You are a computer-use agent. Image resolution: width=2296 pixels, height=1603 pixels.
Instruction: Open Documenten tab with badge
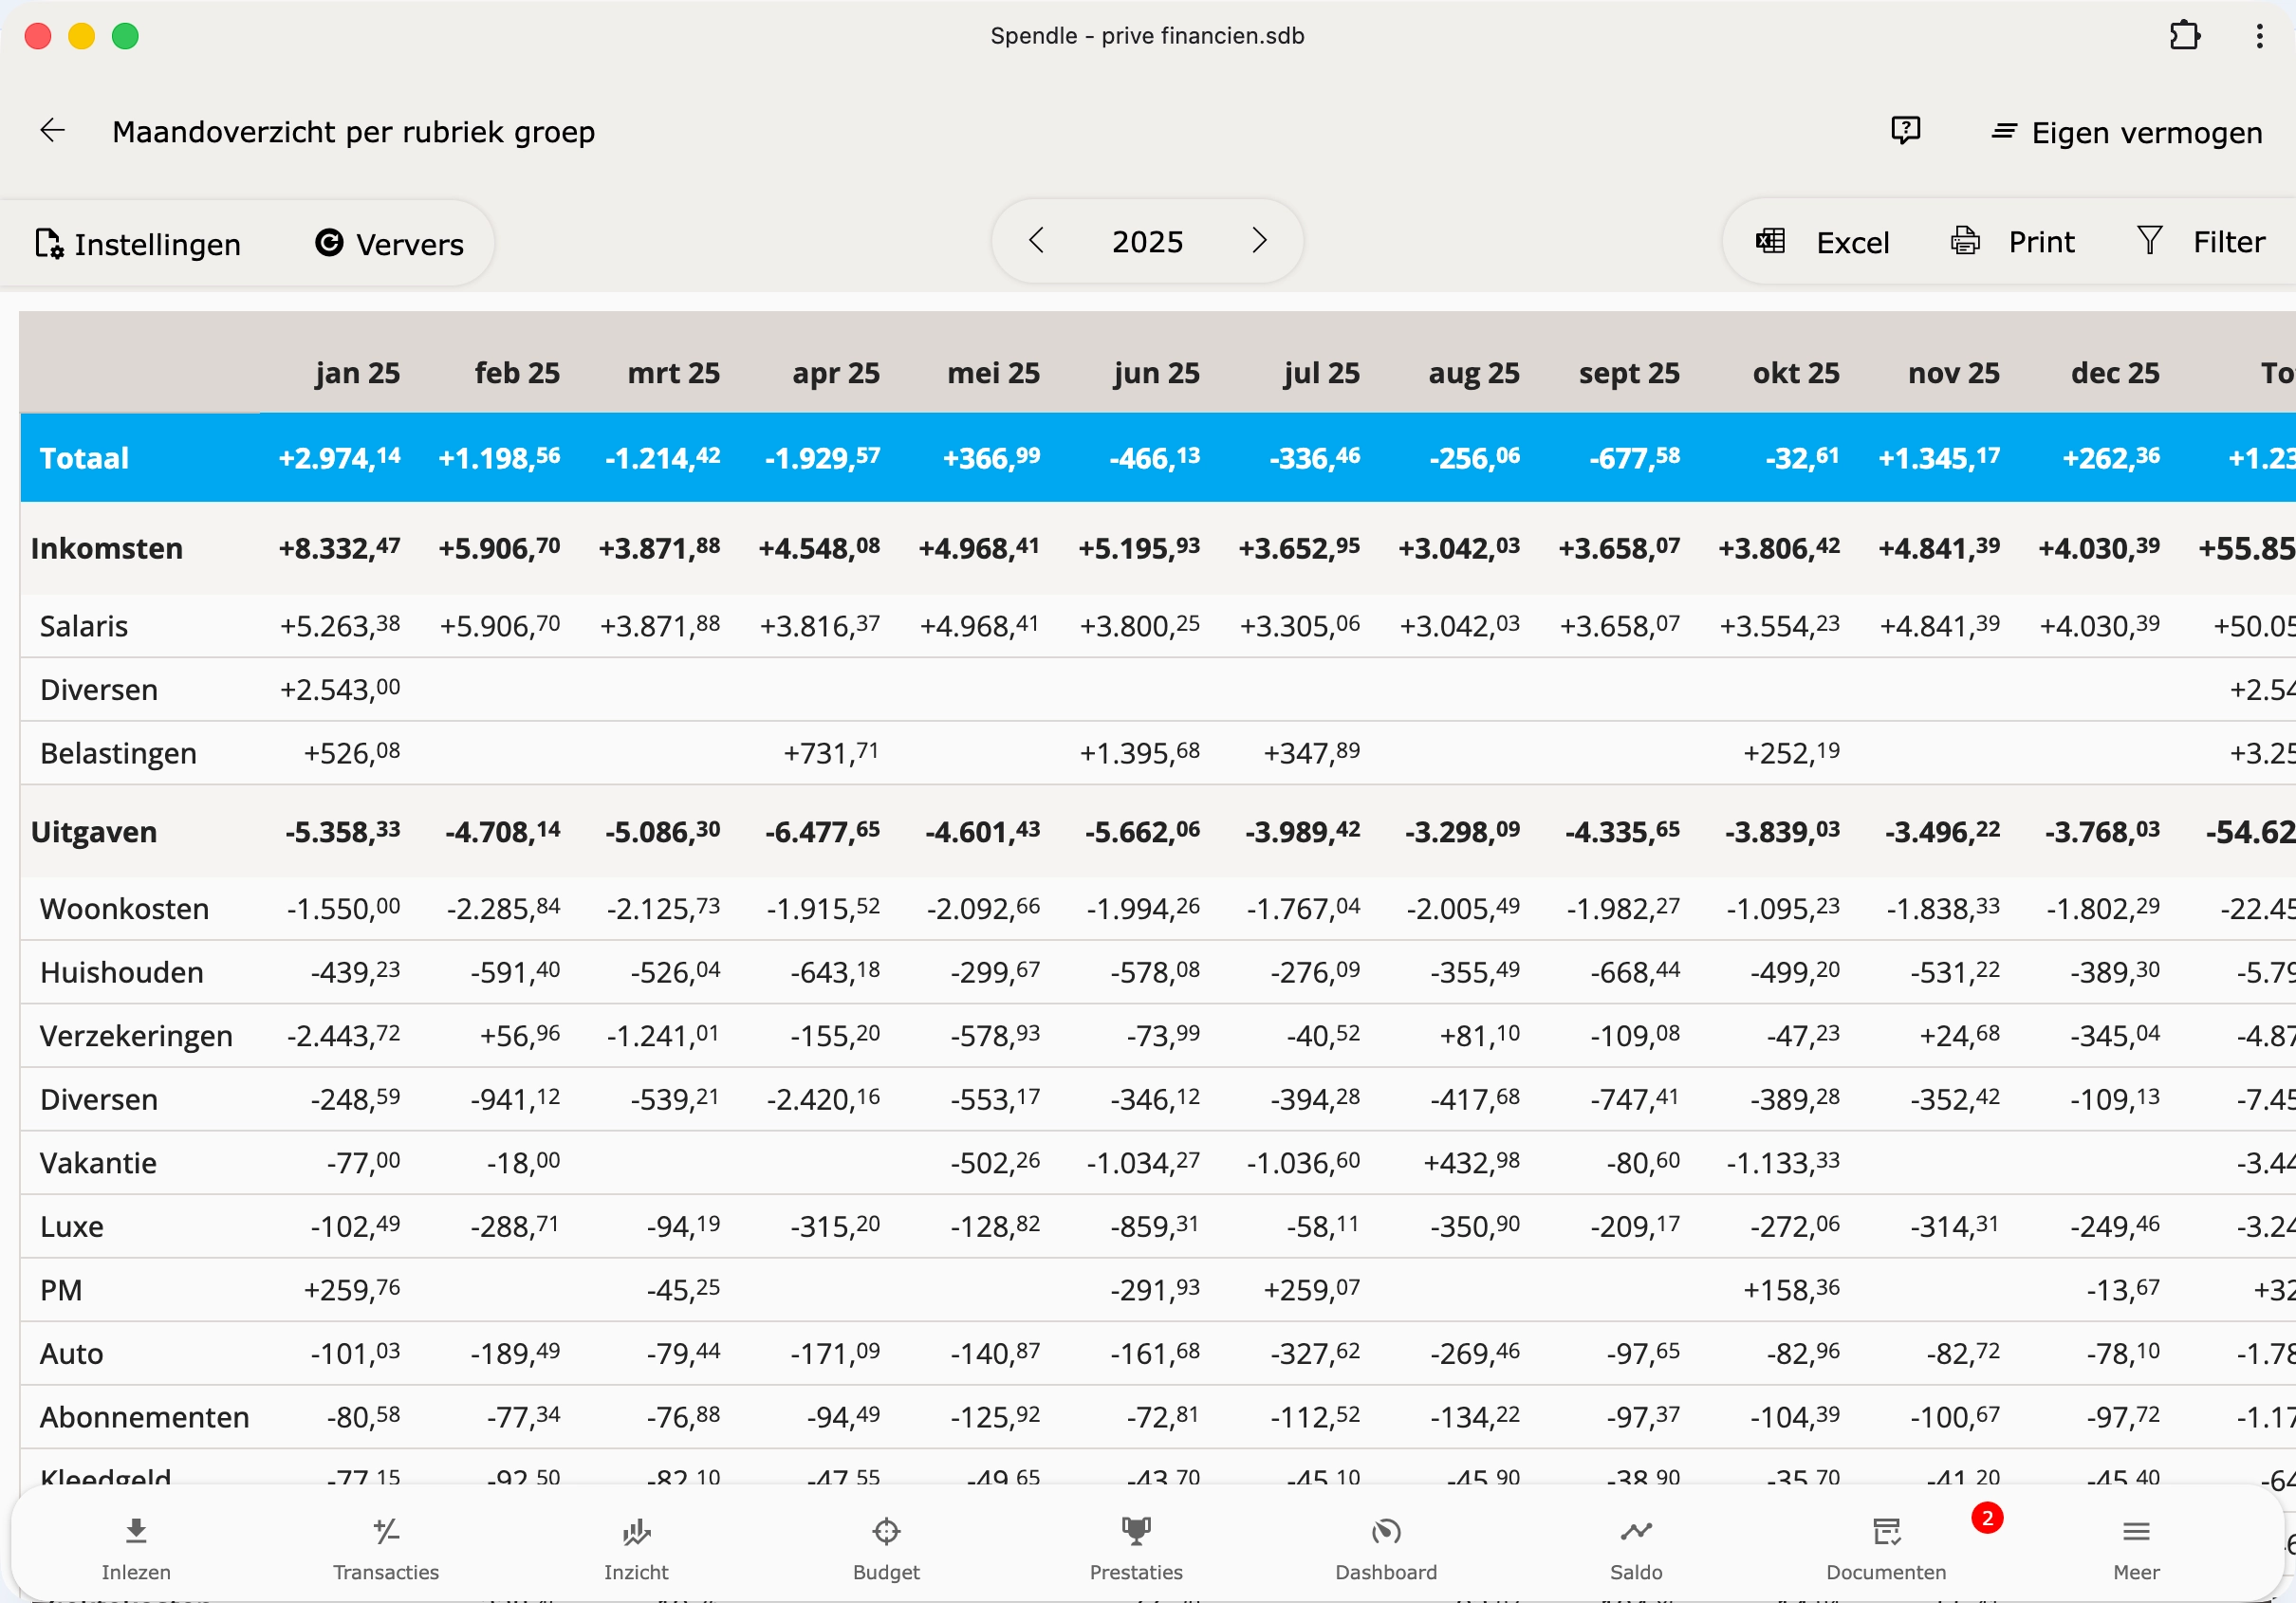tap(1885, 1547)
